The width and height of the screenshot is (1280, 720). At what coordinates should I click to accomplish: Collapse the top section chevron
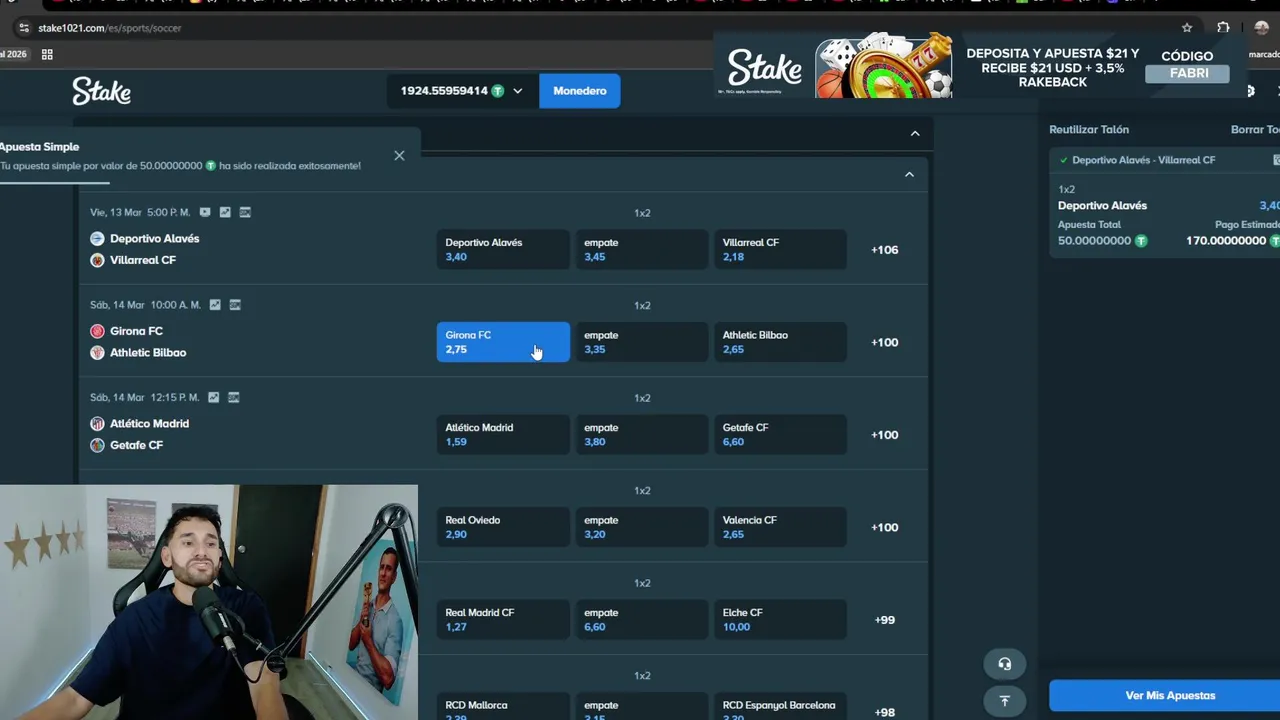point(915,133)
